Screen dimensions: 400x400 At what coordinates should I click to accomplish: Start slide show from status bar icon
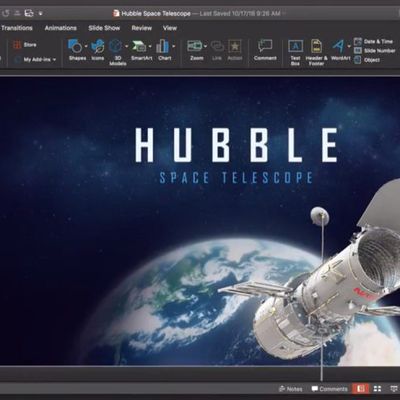click(x=394, y=389)
